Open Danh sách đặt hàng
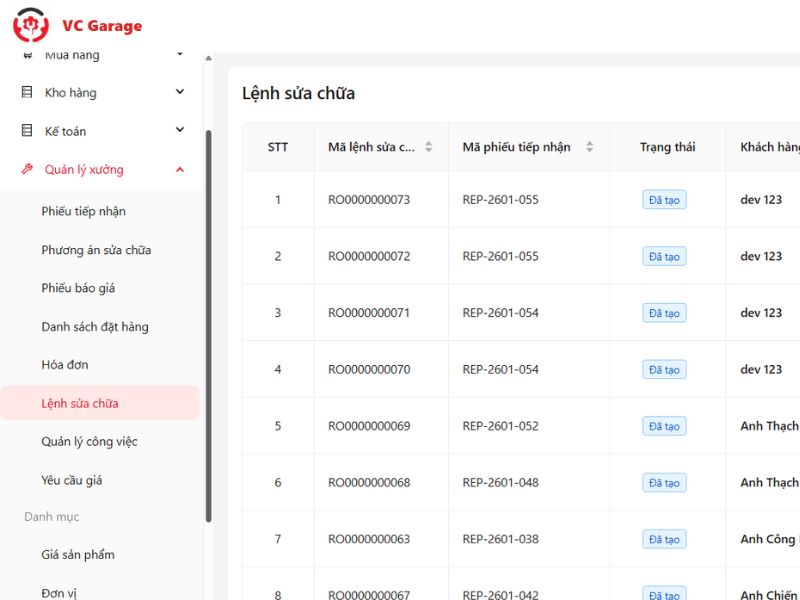This screenshot has width=800, height=600. [x=95, y=327]
